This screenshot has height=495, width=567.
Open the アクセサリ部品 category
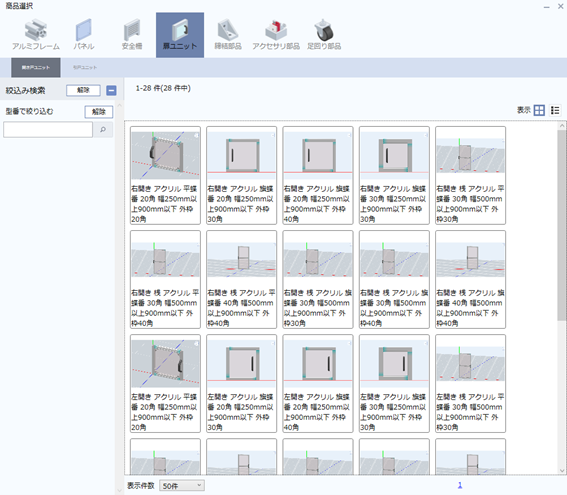pos(276,35)
